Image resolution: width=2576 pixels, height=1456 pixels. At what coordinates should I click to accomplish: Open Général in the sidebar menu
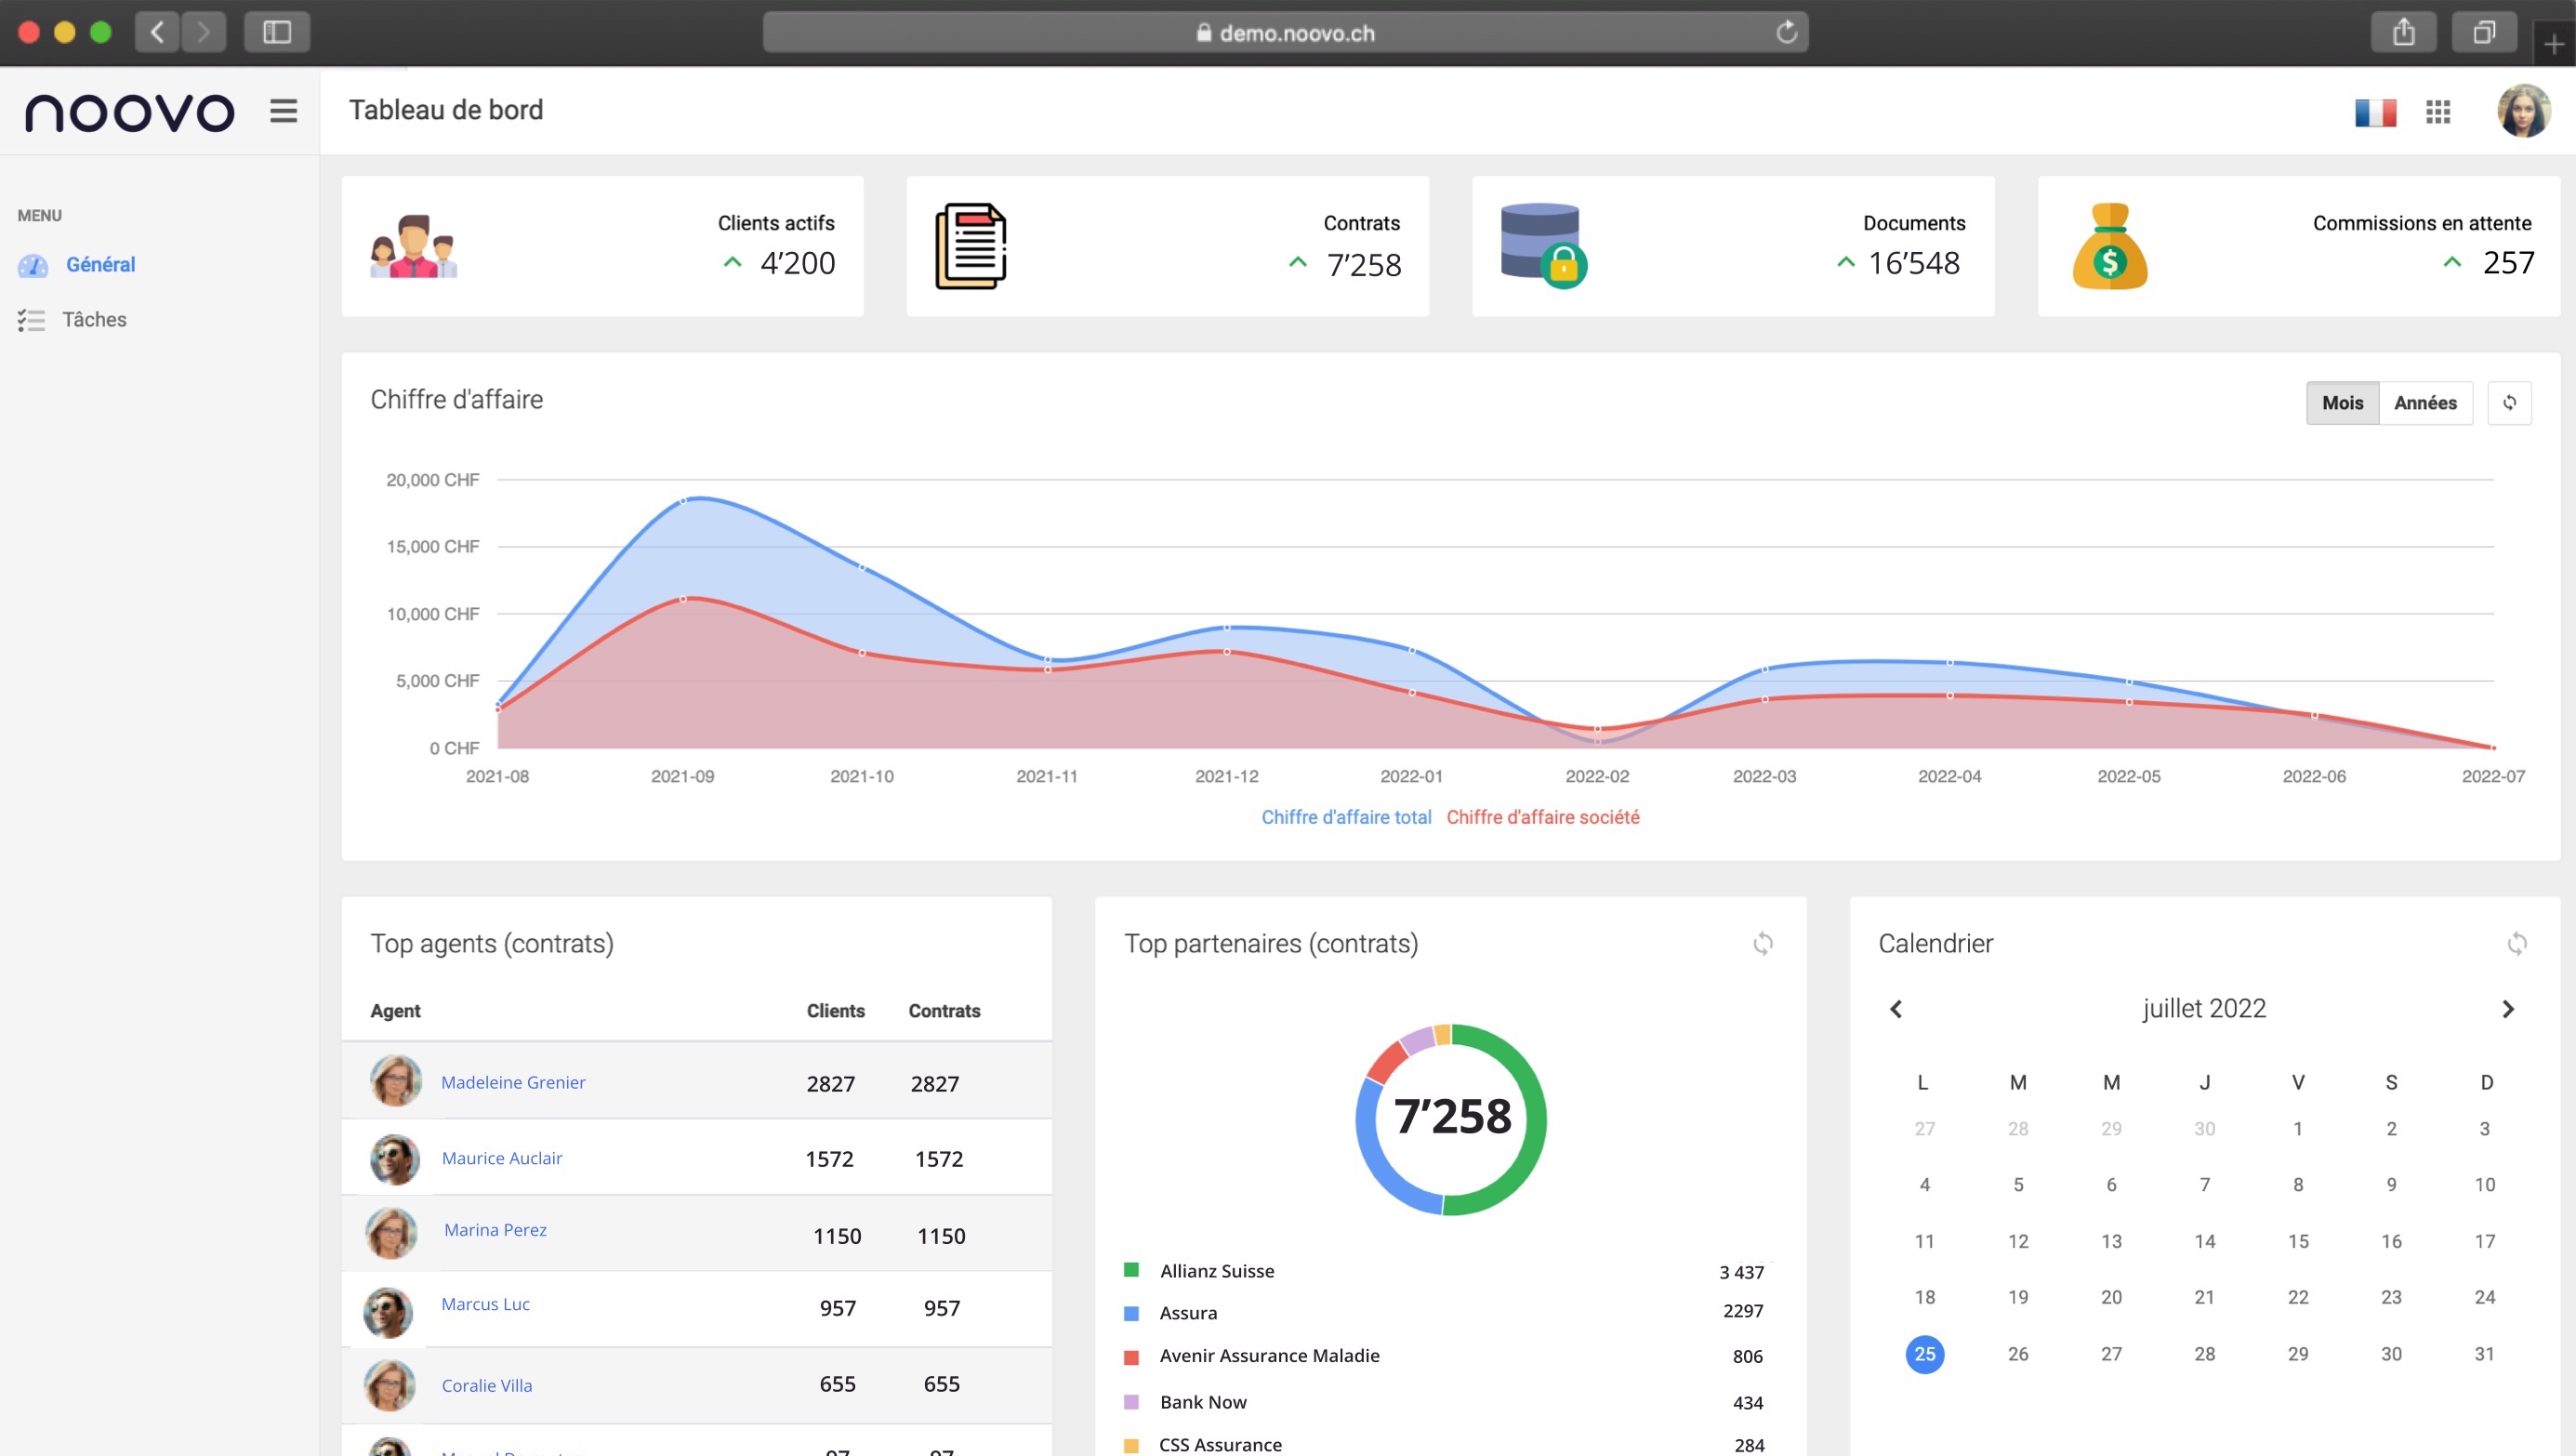[x=100, y=265]
